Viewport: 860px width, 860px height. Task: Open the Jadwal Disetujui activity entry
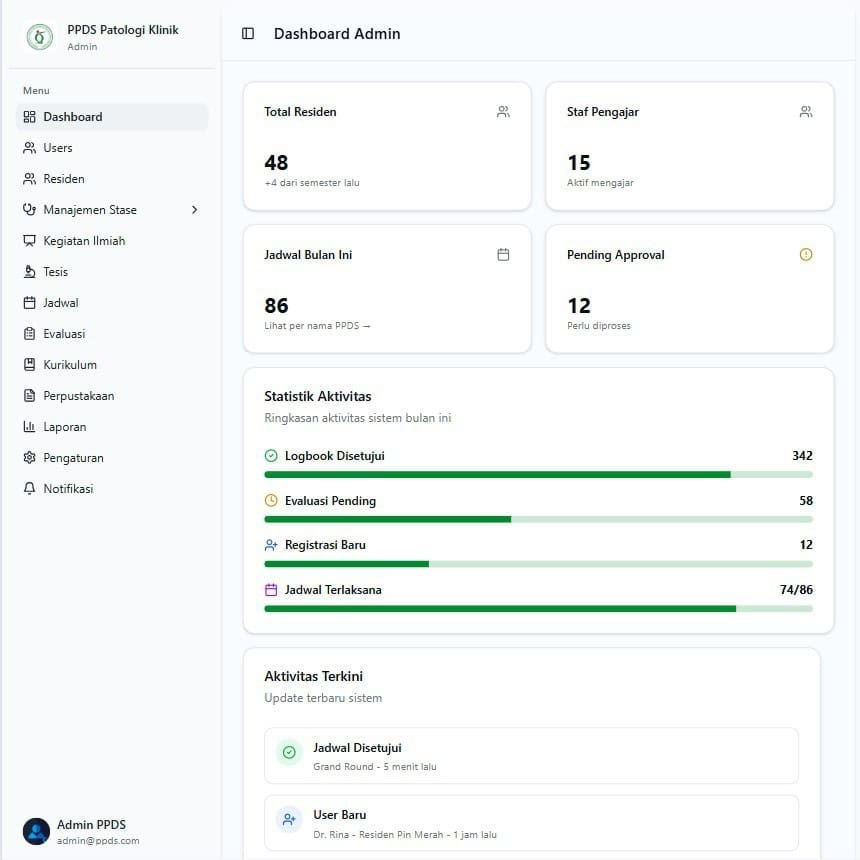(531, 756)
